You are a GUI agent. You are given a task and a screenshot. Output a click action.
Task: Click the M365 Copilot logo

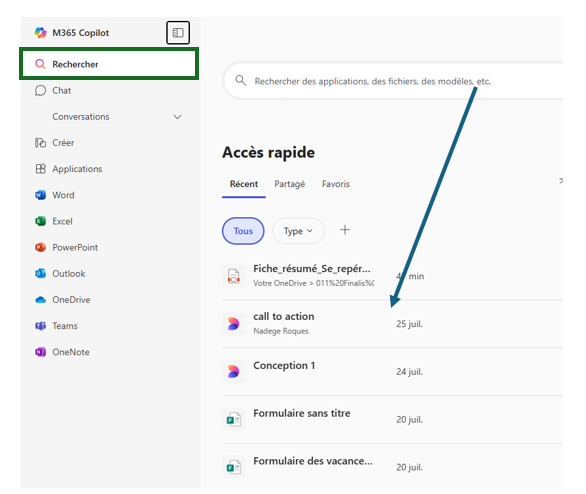point(41,33)
